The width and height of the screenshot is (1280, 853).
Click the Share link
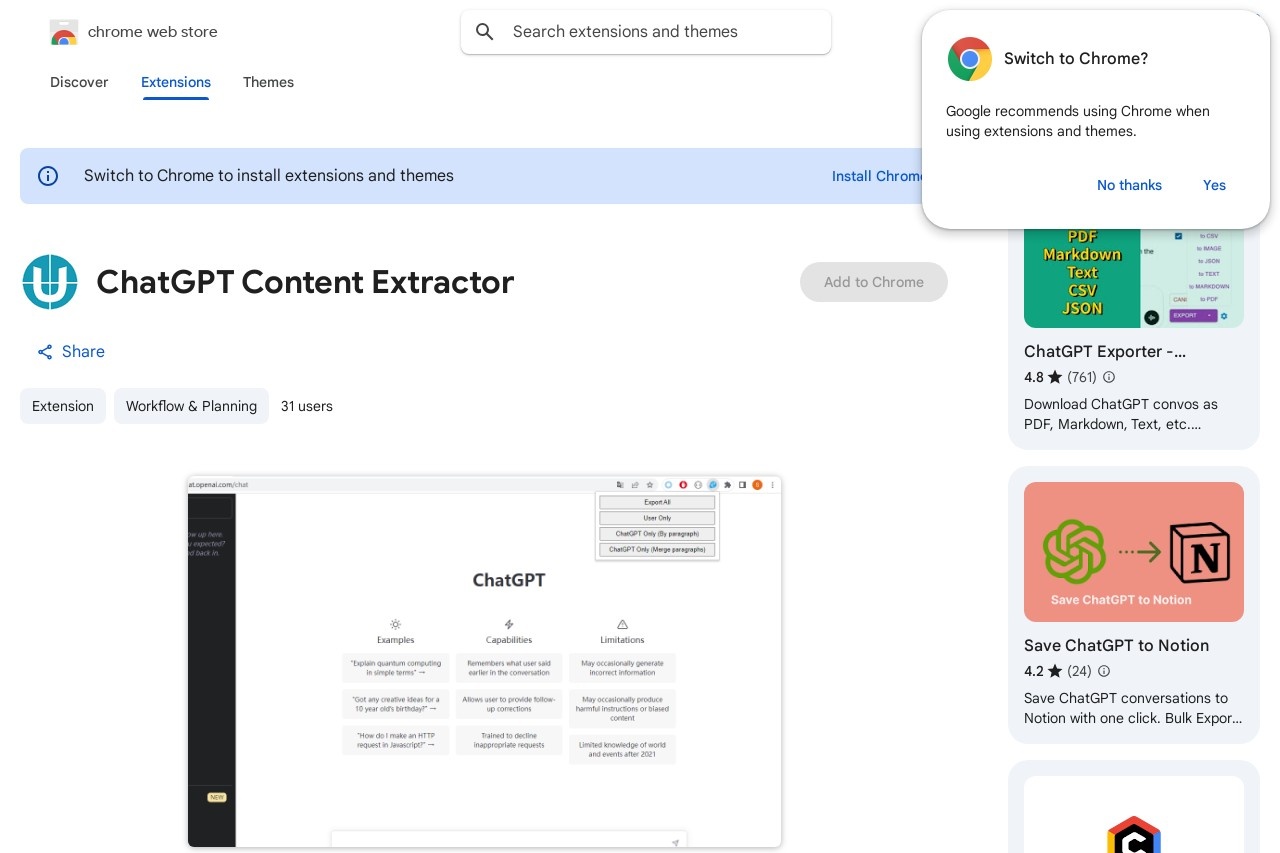coord(71,352)
